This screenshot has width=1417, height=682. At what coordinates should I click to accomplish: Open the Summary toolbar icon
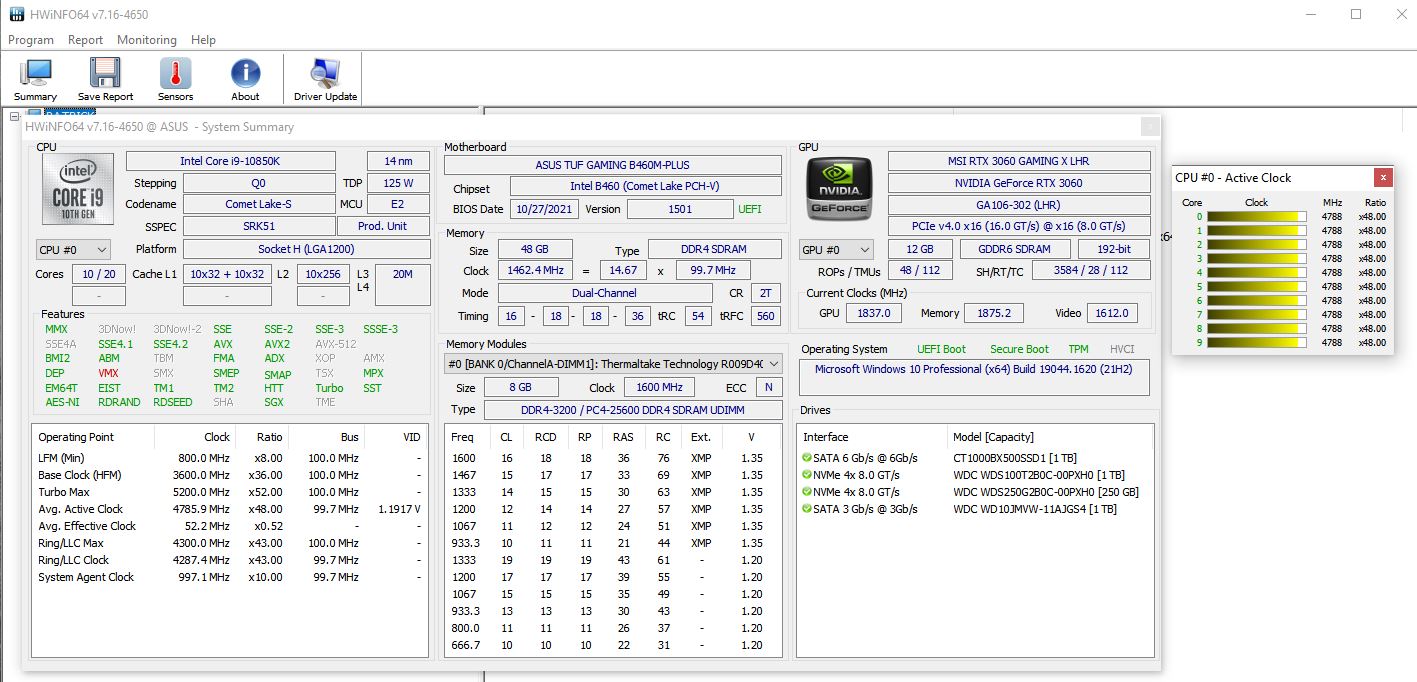tap(36, 73)
